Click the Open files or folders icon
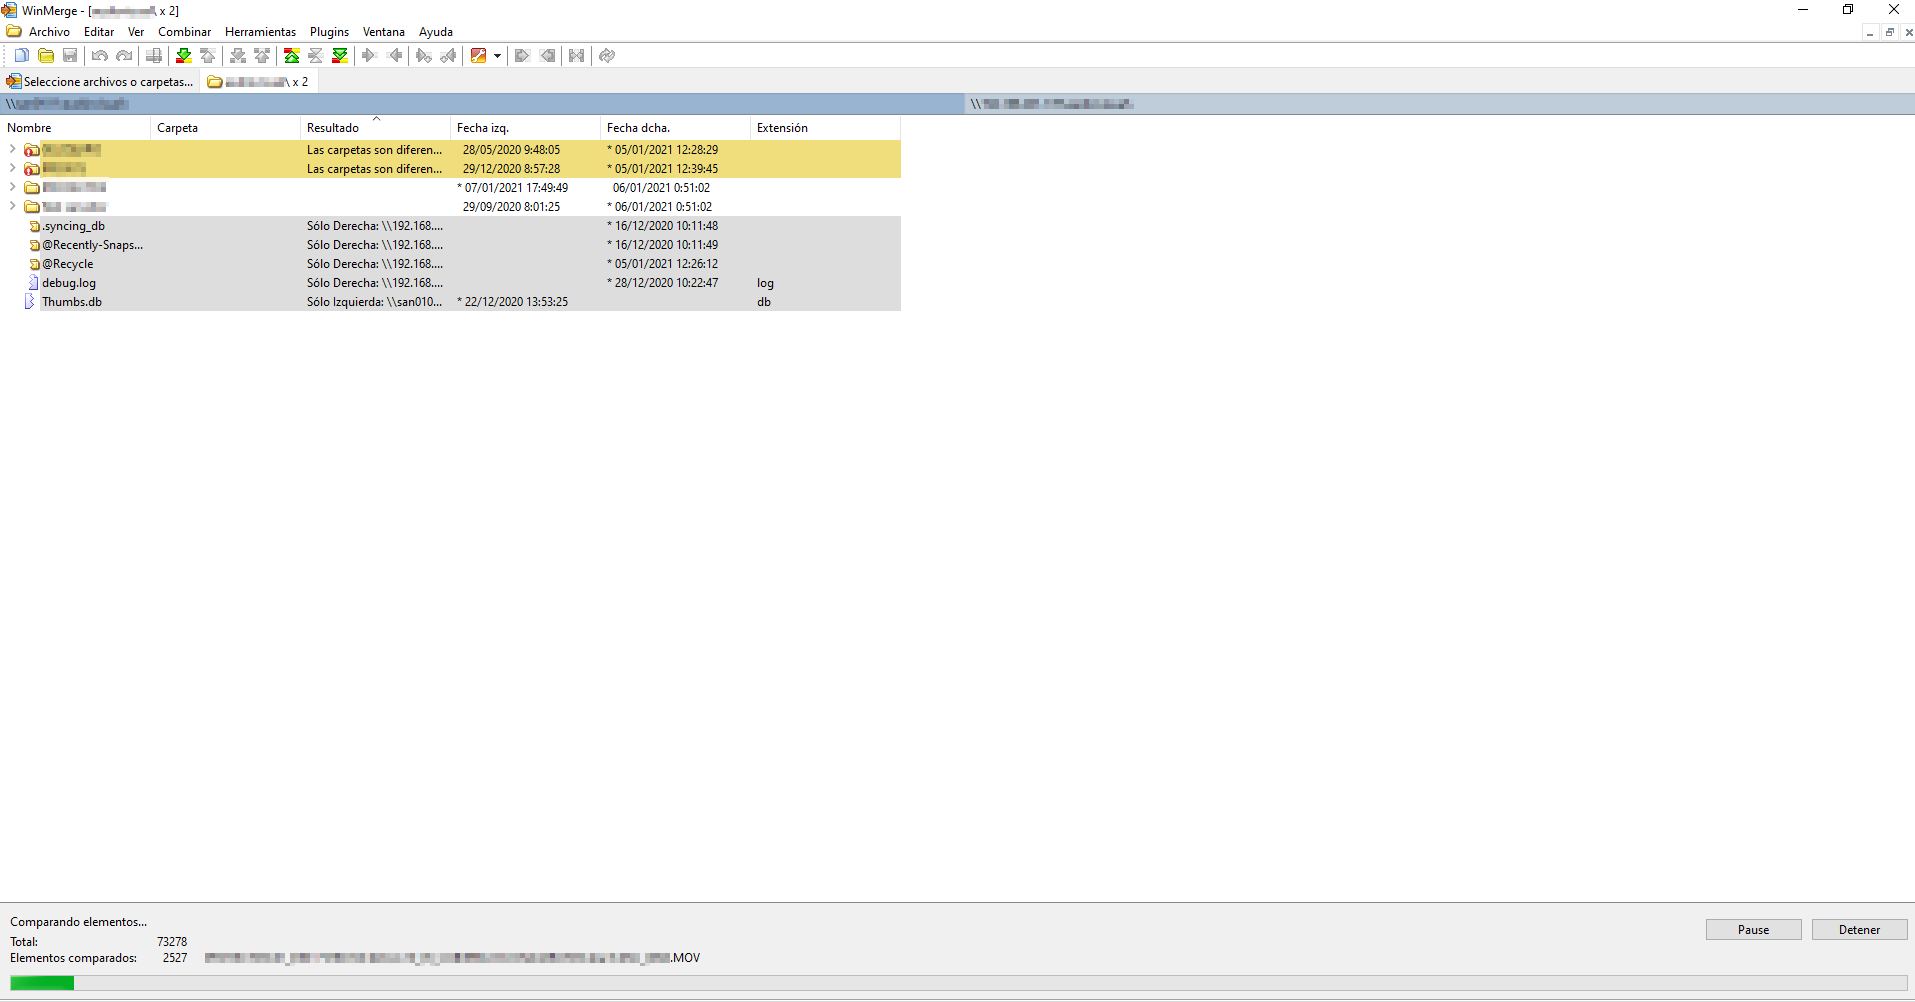Viewport: 1915px width, 1002px height. [x=46, y=55]
